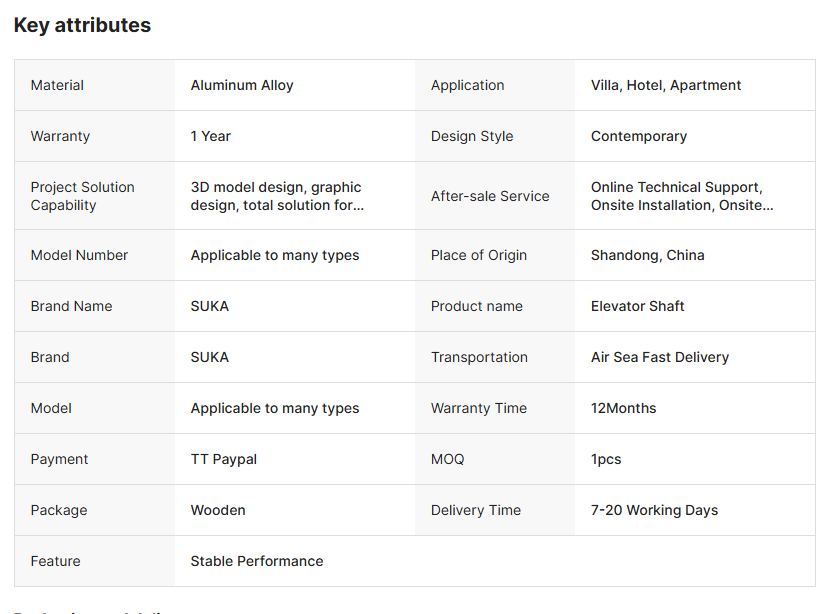Click the Villa, Hotel, Apartment application value
The height and width of the screenshot is (614, 831).
pyautogui.click(x=666, y=85)
